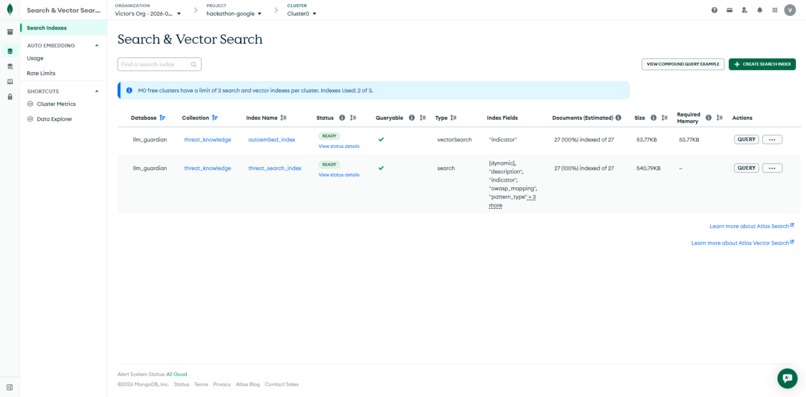Click QUERY button for threat_search_index
This screenshot has height=397, width=806.
click(746, 168)
